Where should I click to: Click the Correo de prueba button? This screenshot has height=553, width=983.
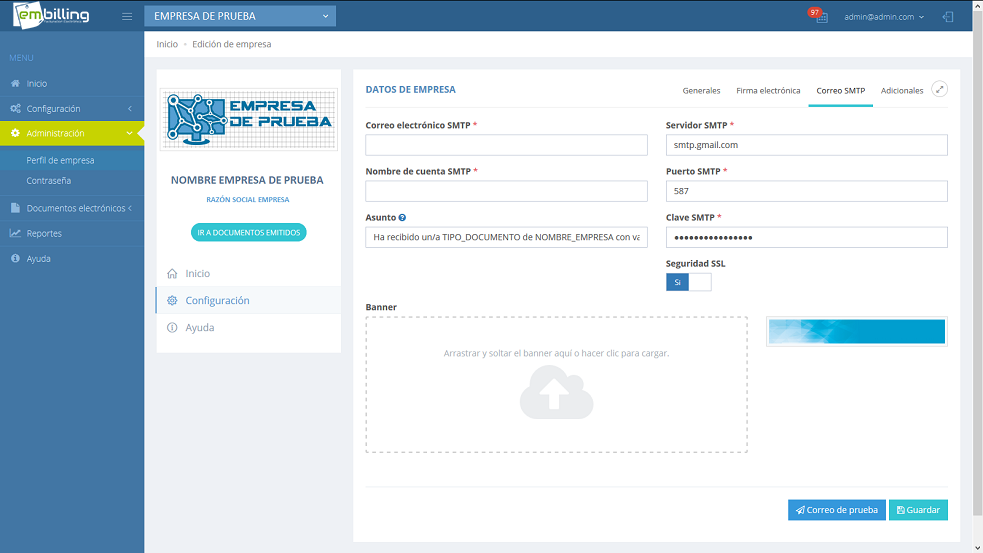836,510
